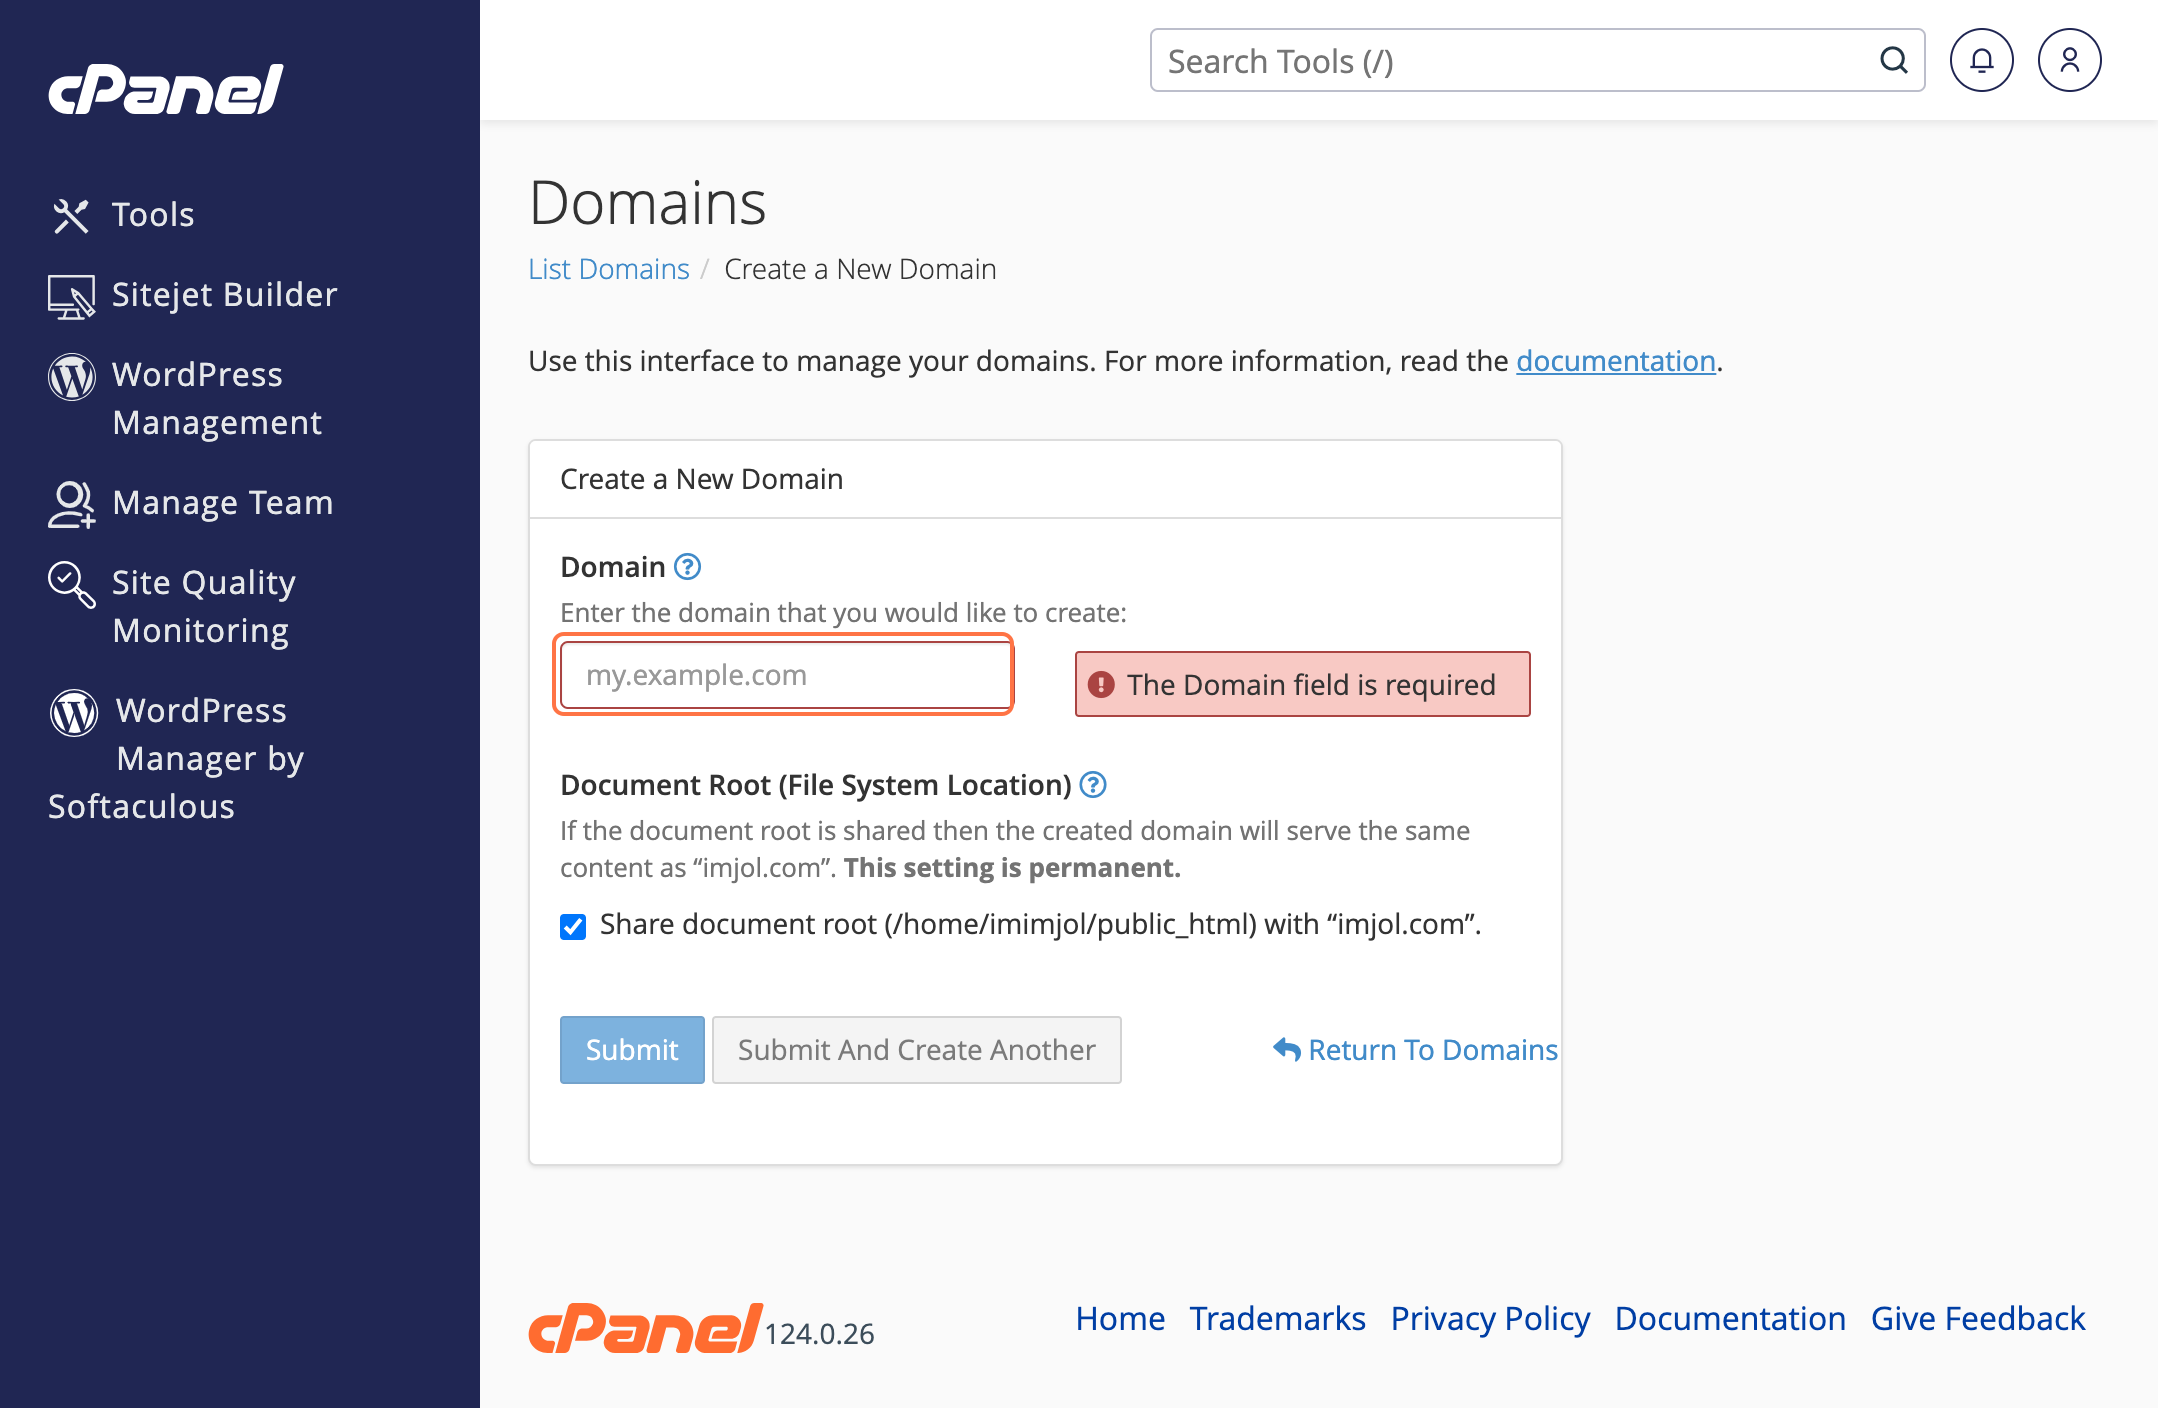Open the Tools wrench icon
Screen dimensions: 2158x1408
(x=71, y=215)
